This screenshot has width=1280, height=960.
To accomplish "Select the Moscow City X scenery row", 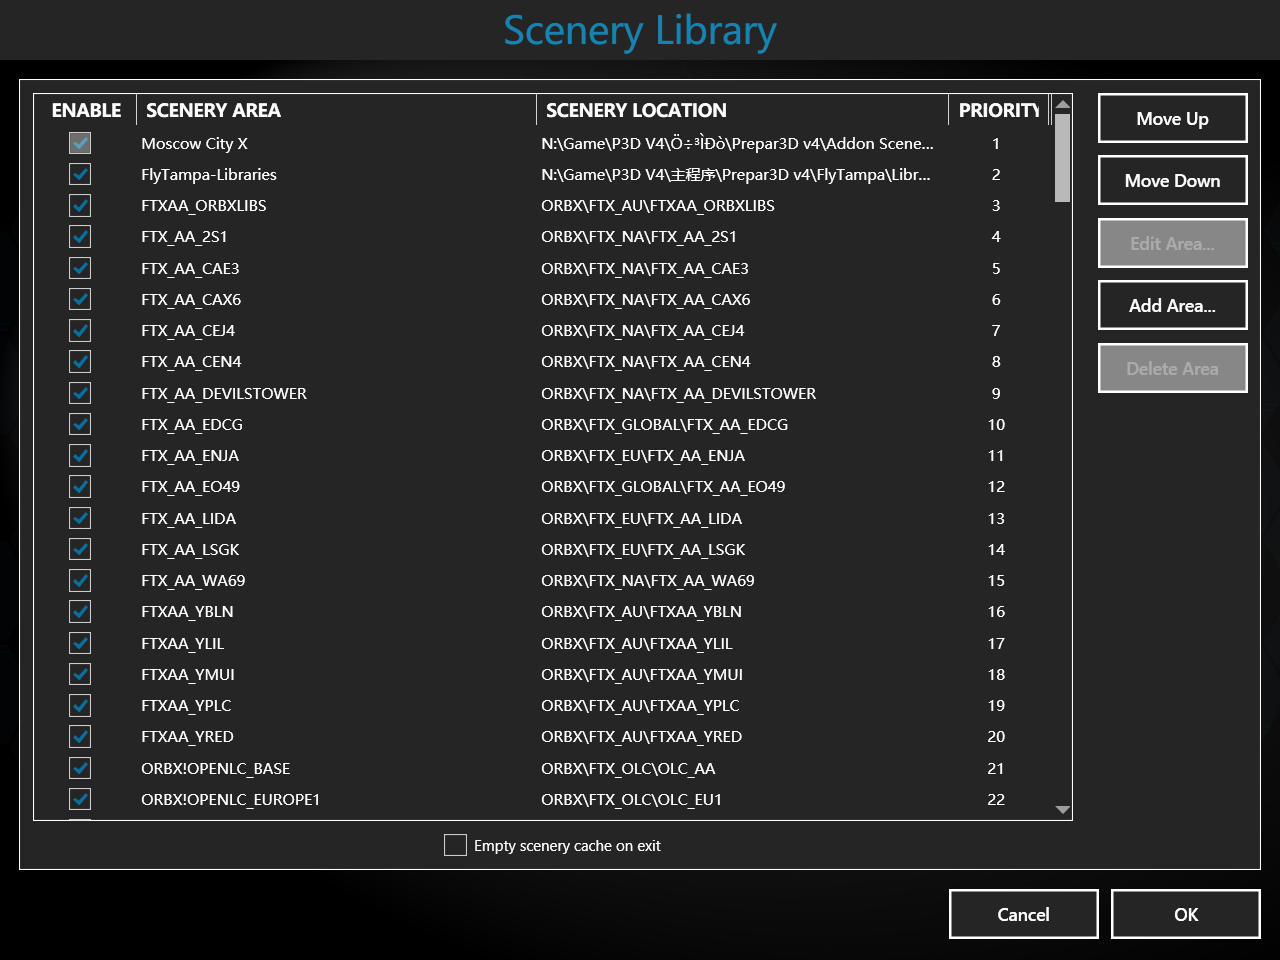I will pyautogui.click(x=195, y=143).
